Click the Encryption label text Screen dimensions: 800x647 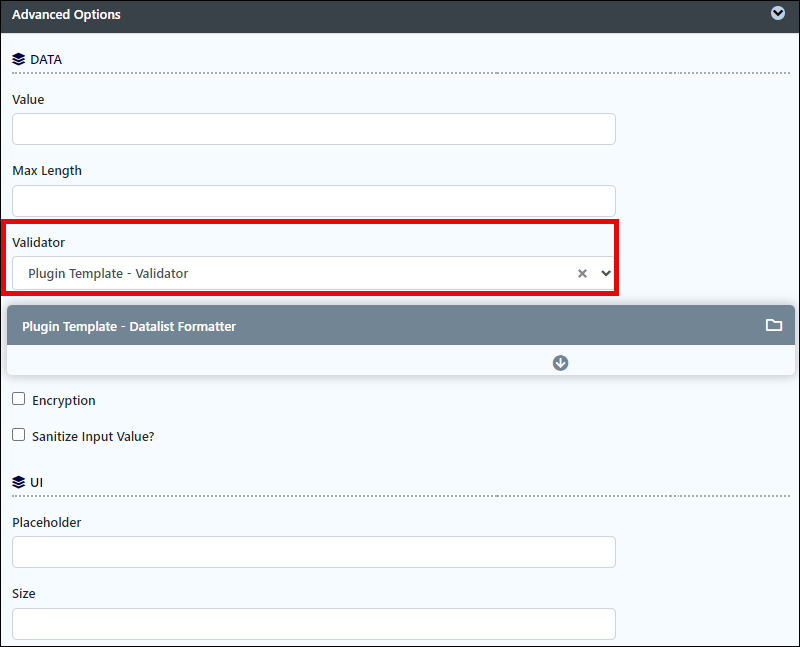[64, 401]
